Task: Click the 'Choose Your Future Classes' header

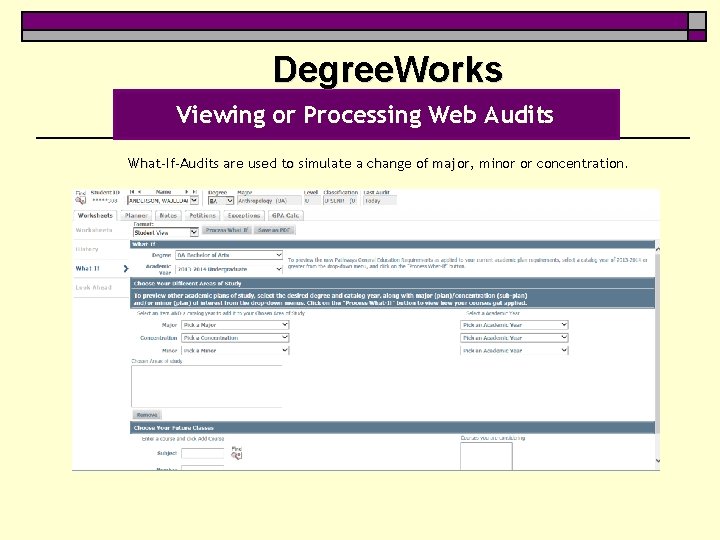Action: (393, 428)
